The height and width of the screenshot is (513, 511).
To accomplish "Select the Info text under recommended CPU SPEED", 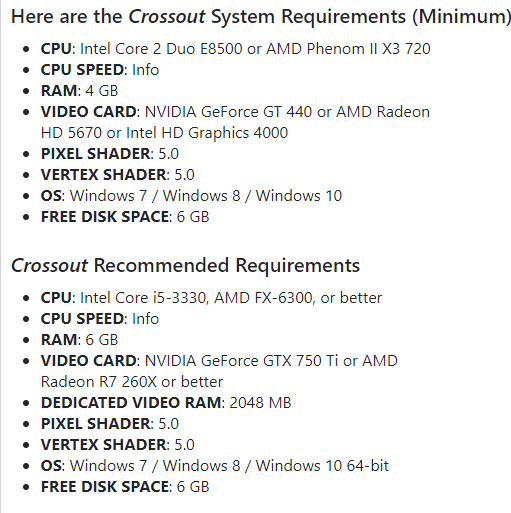I will coord(145,319).
